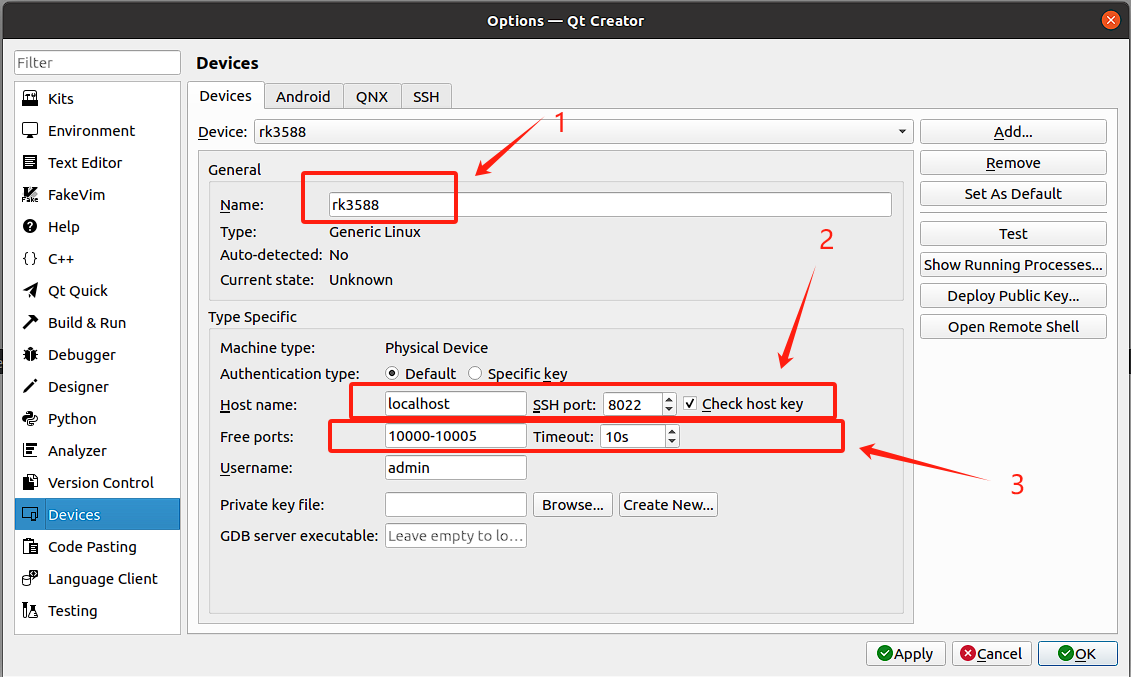Switch to the Android tab
1131x677 pixels.
coord(303,96)
